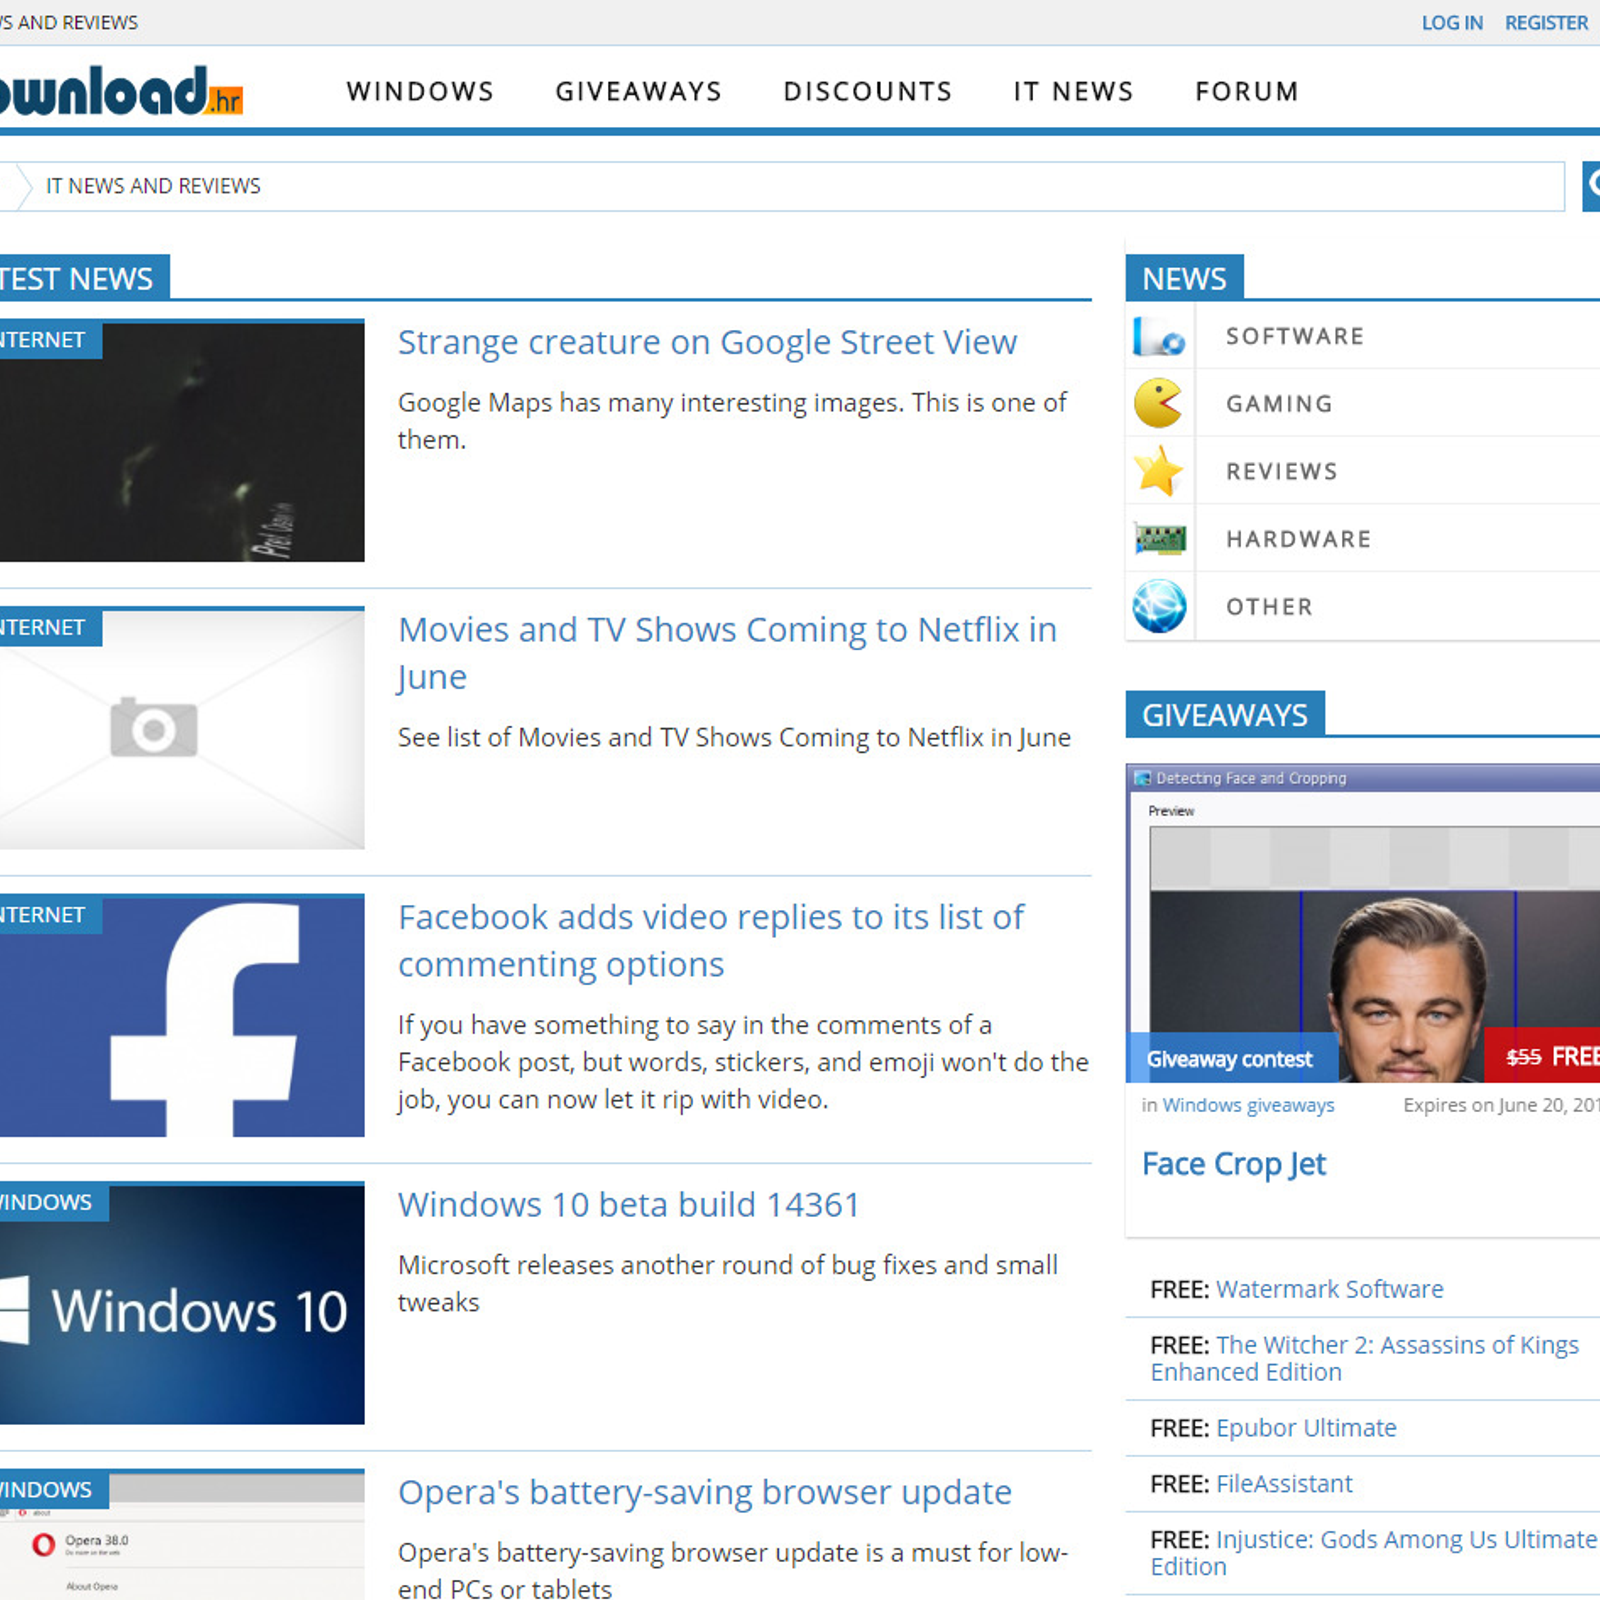Click the Facebook logo thumbnail
Viewport: 1600px width, 1600px height.
182,1016
